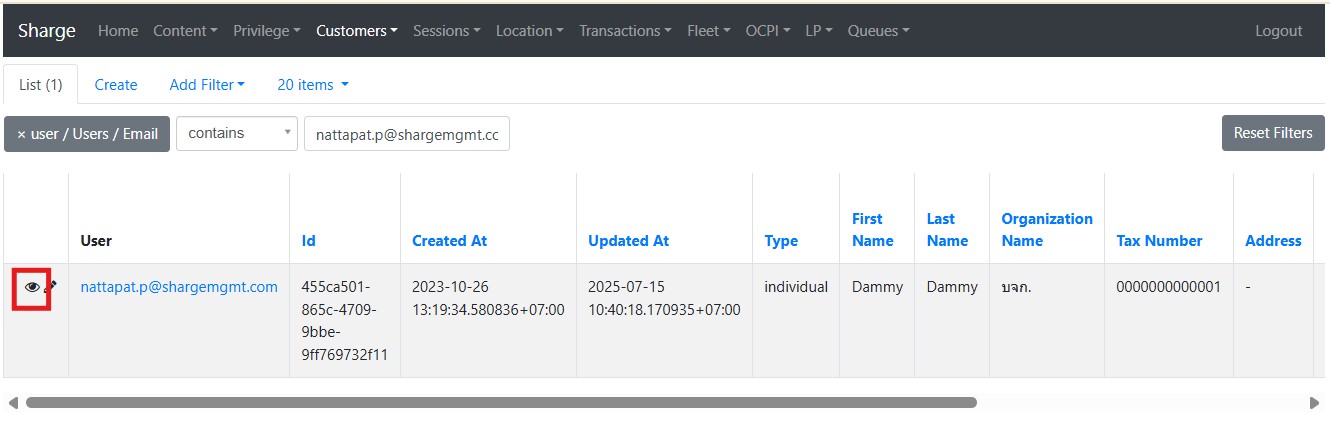Screen dimensions: 1330x422
Task: Click the right scroll arrow of table
Action: tap(1314, 403)
